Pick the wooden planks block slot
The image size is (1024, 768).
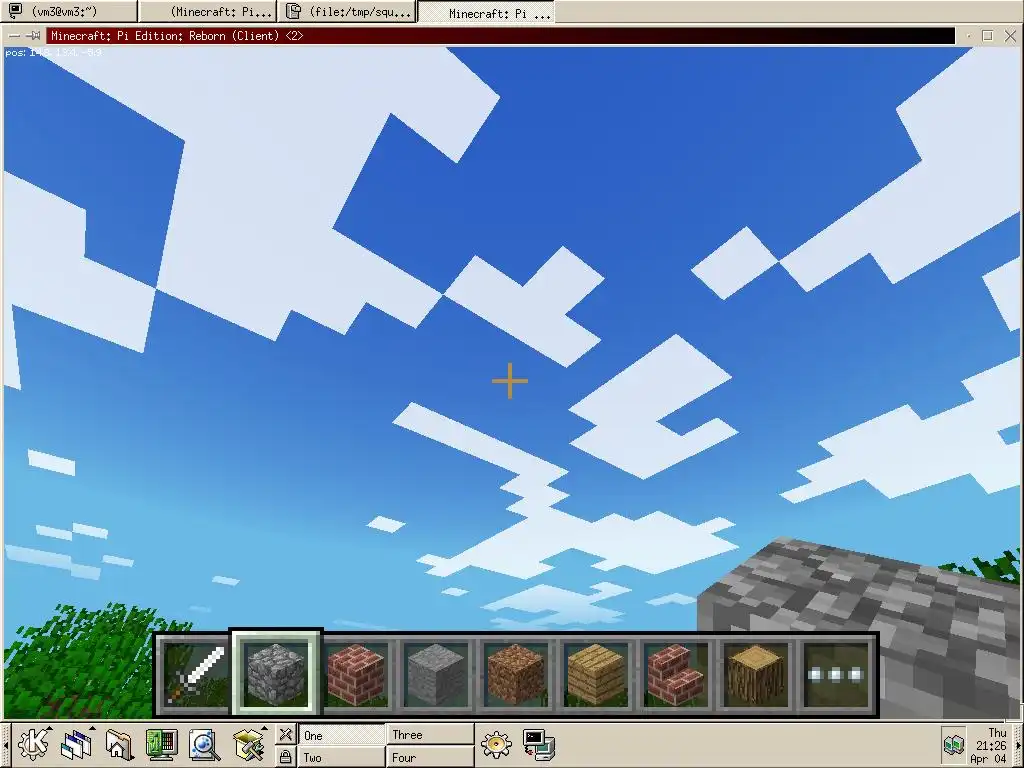coord(596,674)
